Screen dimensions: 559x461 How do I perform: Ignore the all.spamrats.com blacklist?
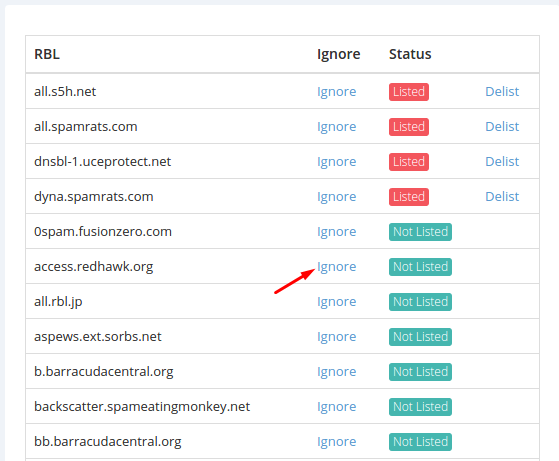click(337, 127)
